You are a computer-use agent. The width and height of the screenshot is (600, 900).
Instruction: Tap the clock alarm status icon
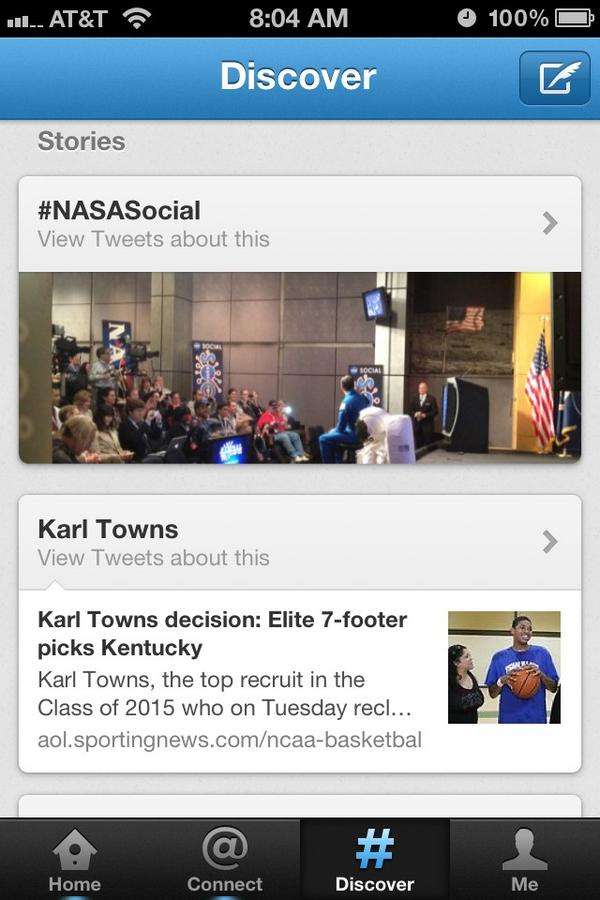point(466,18)
